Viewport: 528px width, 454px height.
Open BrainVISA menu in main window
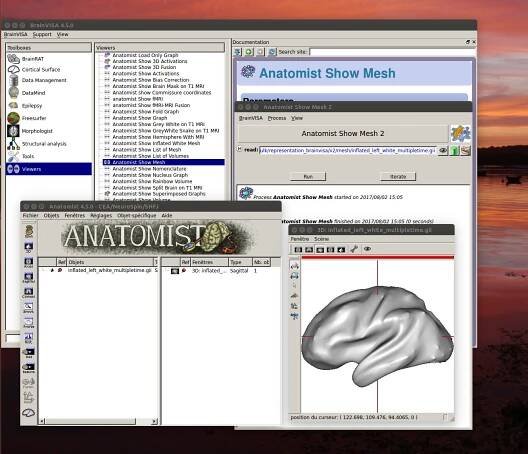[x=15, y=34]
